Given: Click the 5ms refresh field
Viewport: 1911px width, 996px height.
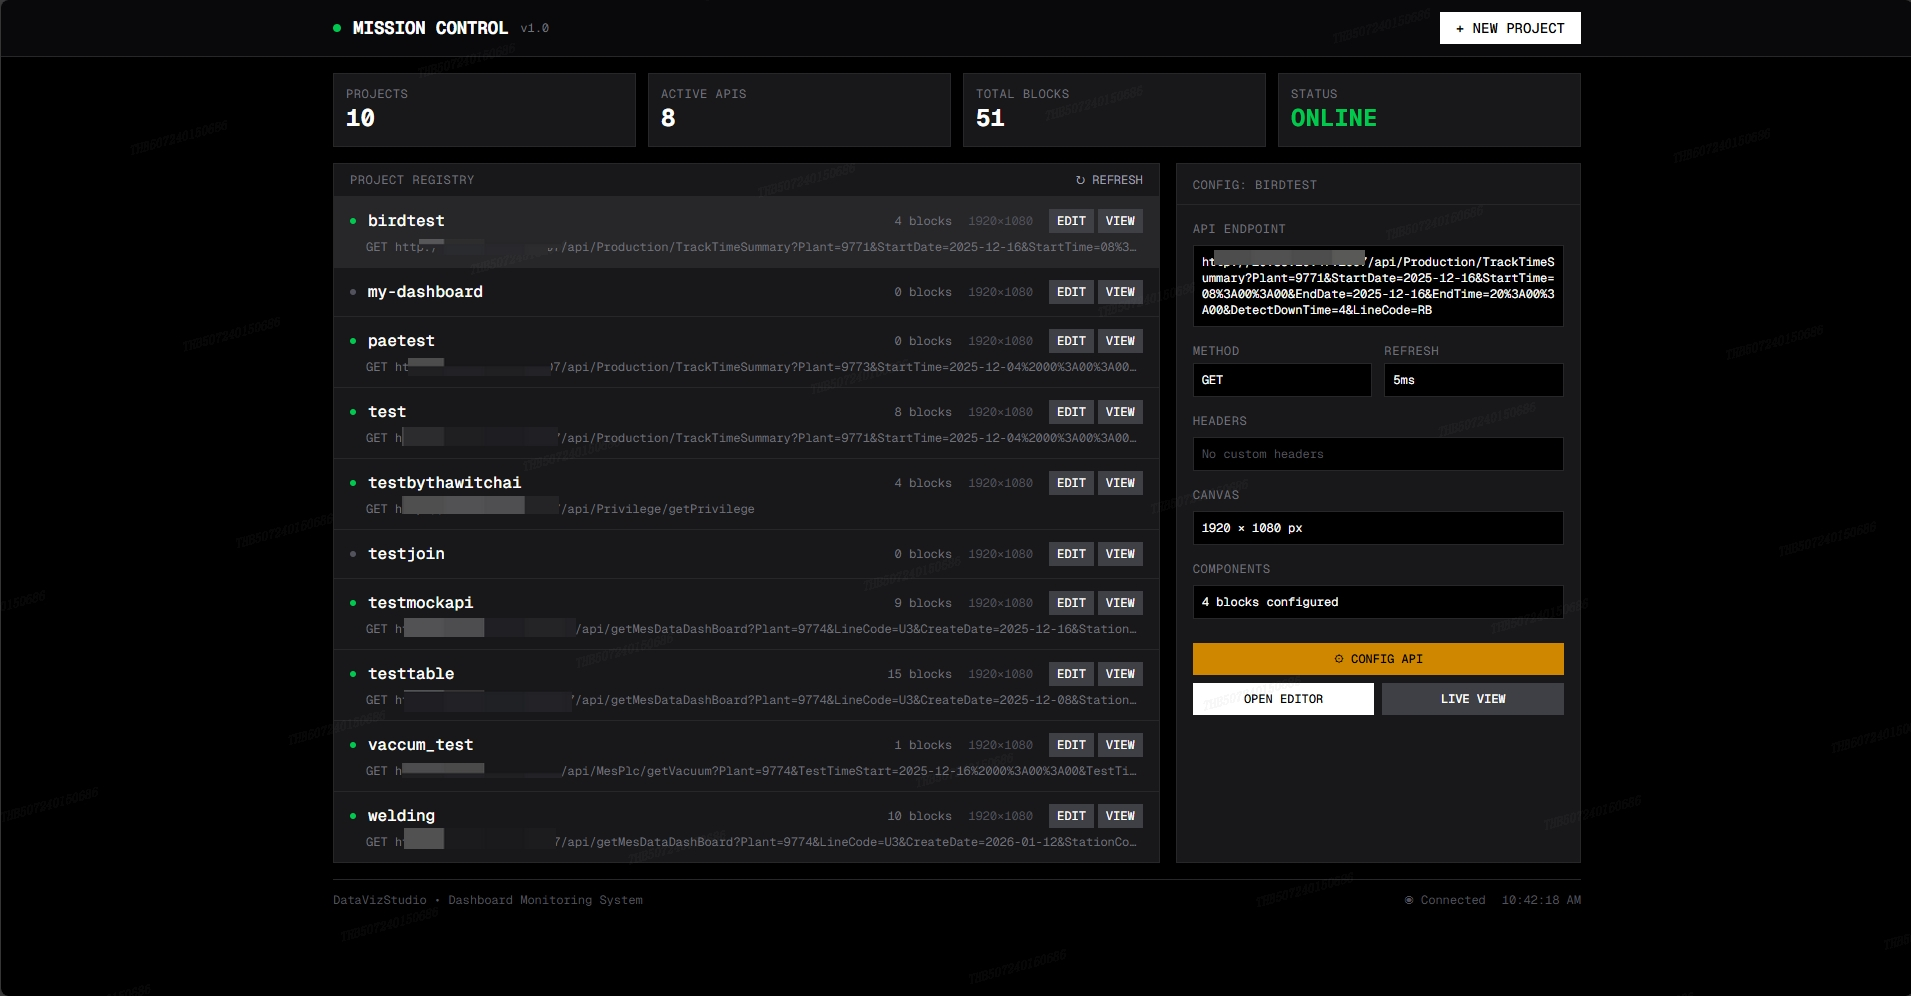Looking at the screenshot, I should coord(1474,380).
